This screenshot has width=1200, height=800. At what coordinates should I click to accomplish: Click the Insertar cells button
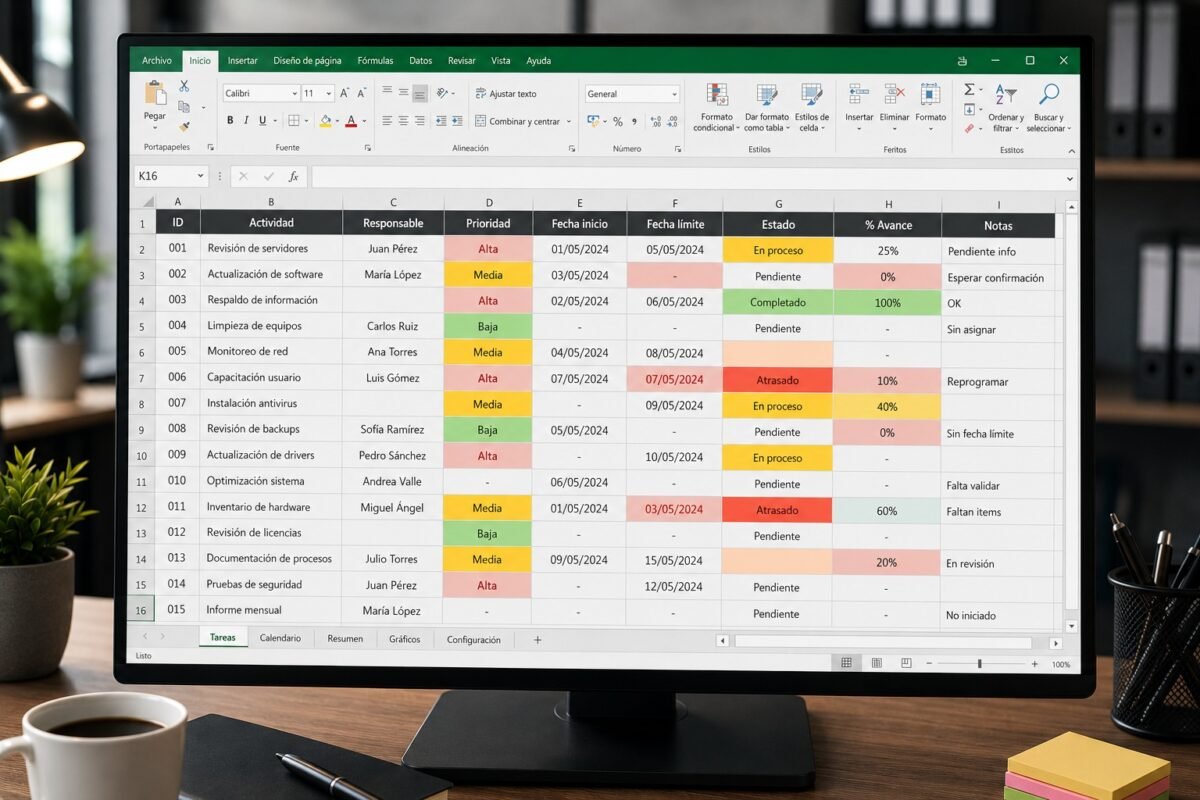859,108
